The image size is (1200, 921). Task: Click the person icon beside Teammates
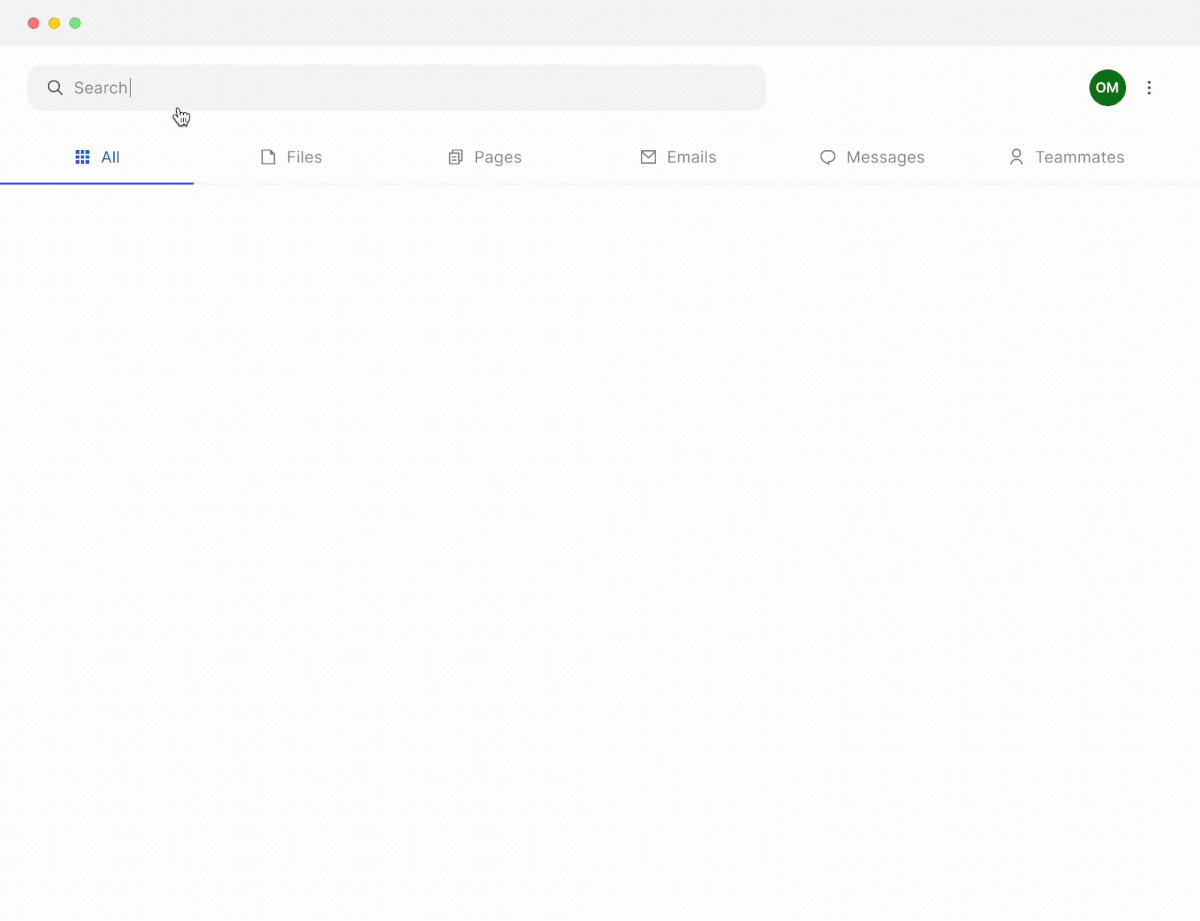coord(1016,157)
